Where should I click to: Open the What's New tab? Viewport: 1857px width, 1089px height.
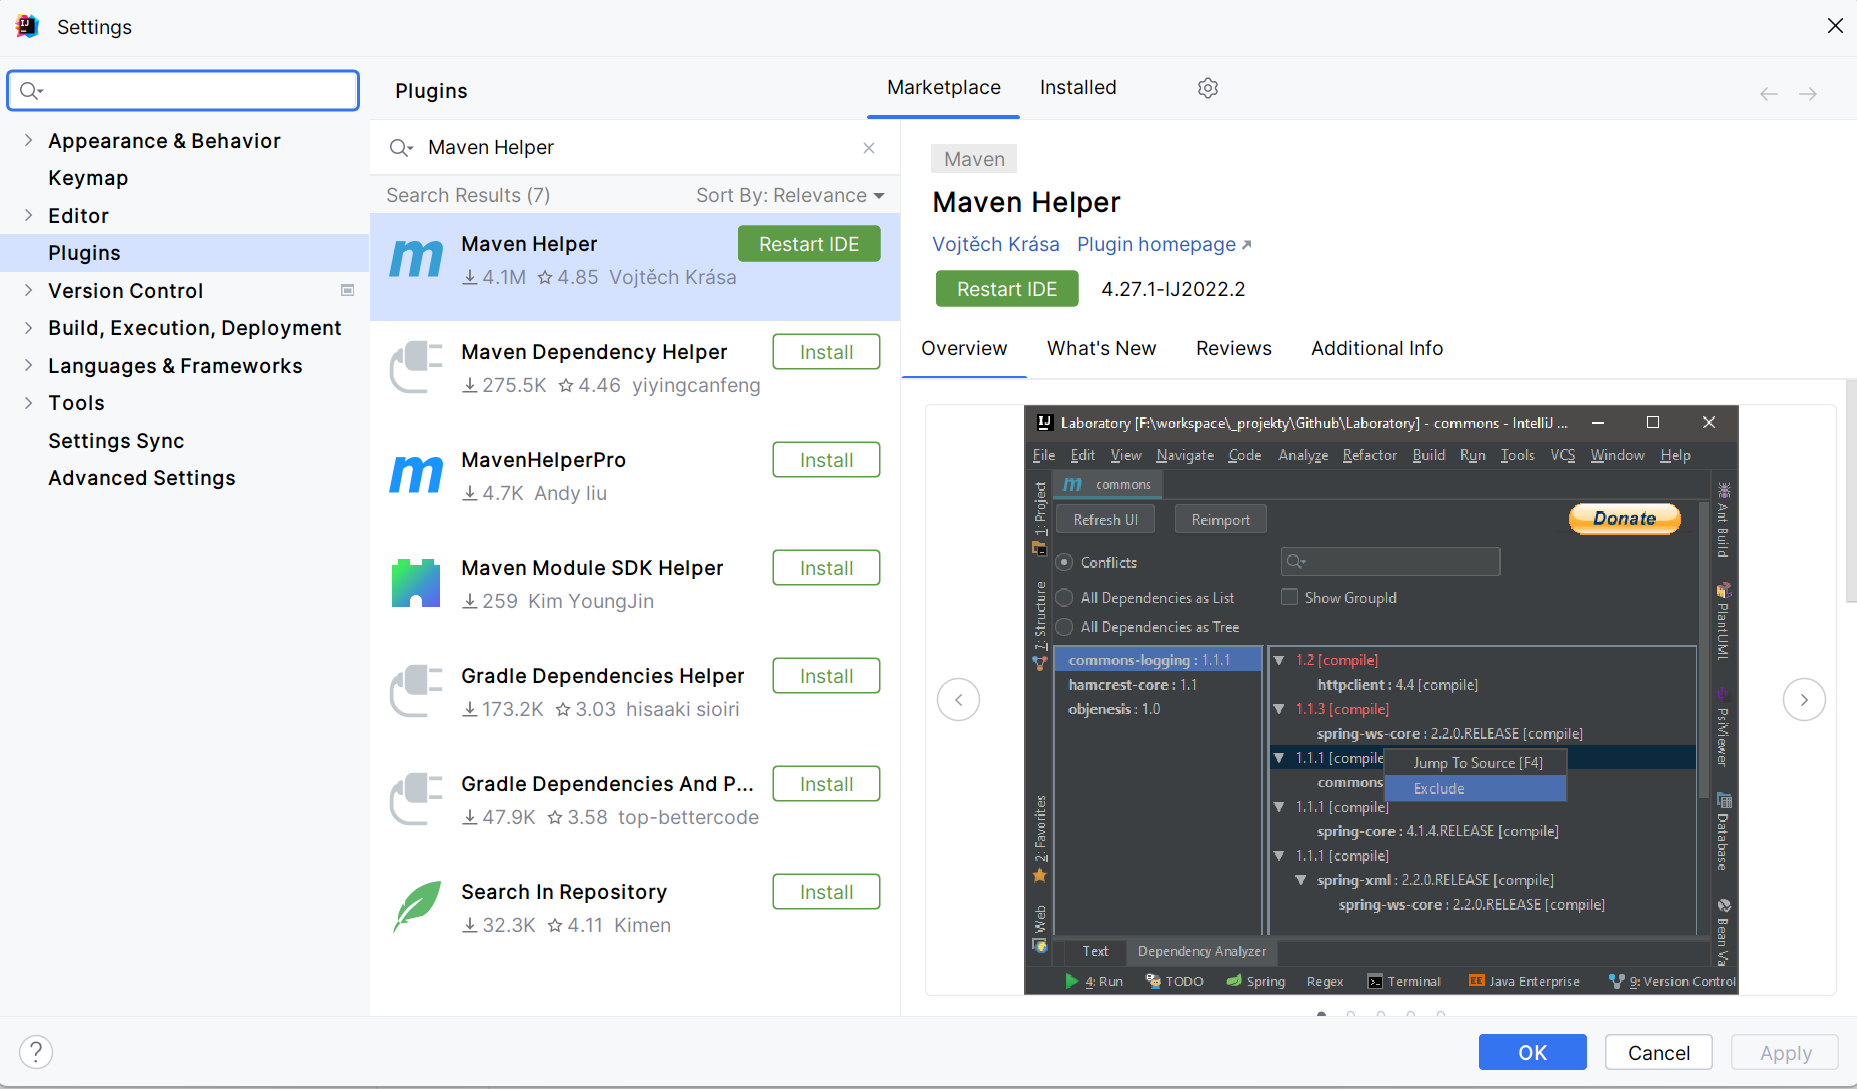tap(1101, 349)
